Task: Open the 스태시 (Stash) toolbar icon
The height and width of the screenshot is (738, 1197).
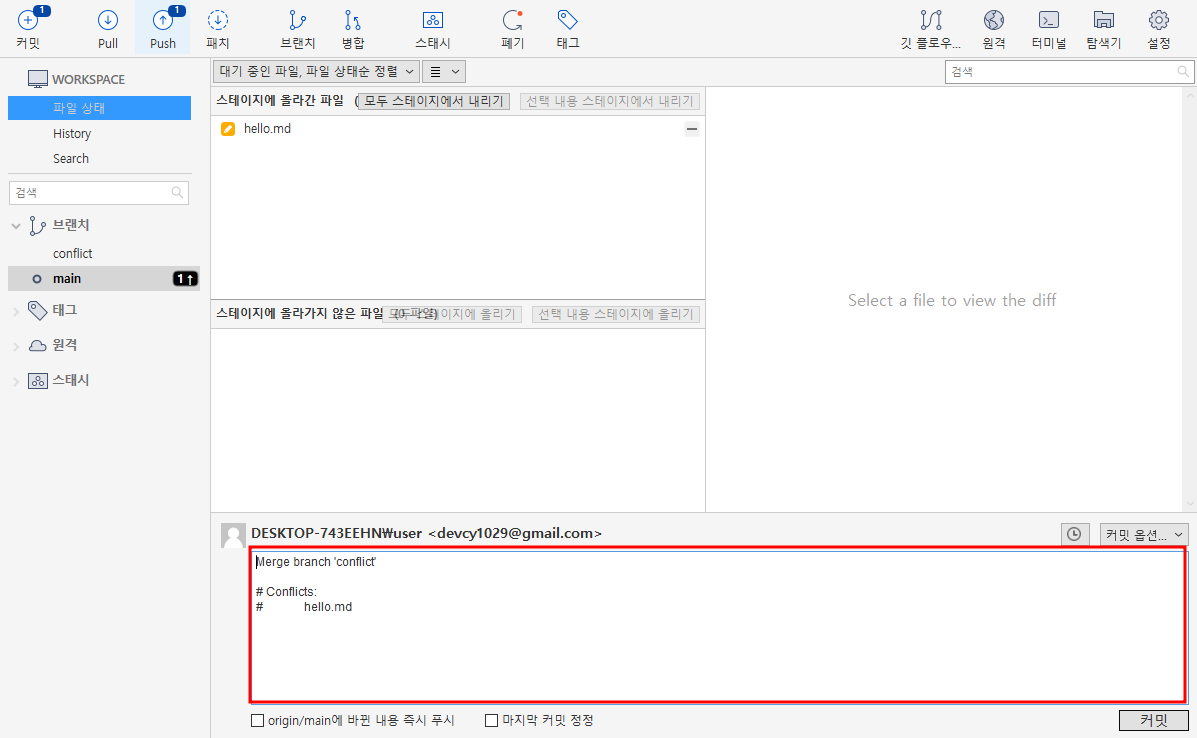Action: click(x=433, y=21)
